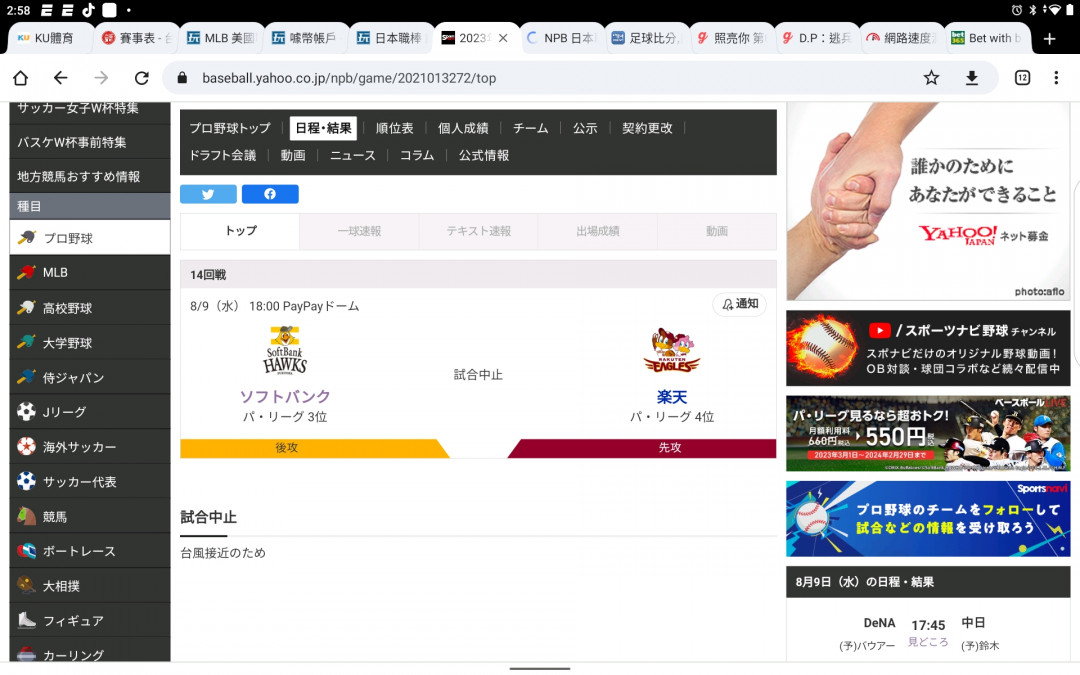Screen dimensions: 1080x675
Task: Click the browser forward arrow
Action: click(x=101, y=78)
